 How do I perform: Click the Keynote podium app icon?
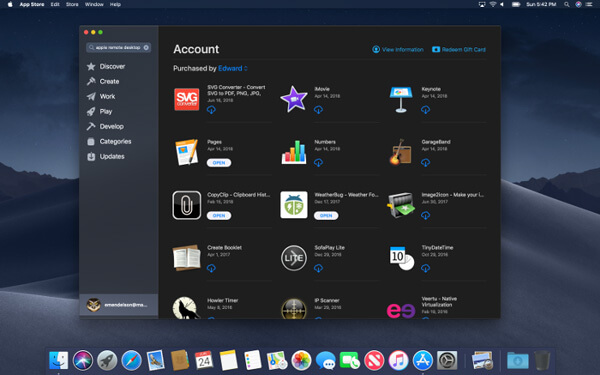pos(401,99)
